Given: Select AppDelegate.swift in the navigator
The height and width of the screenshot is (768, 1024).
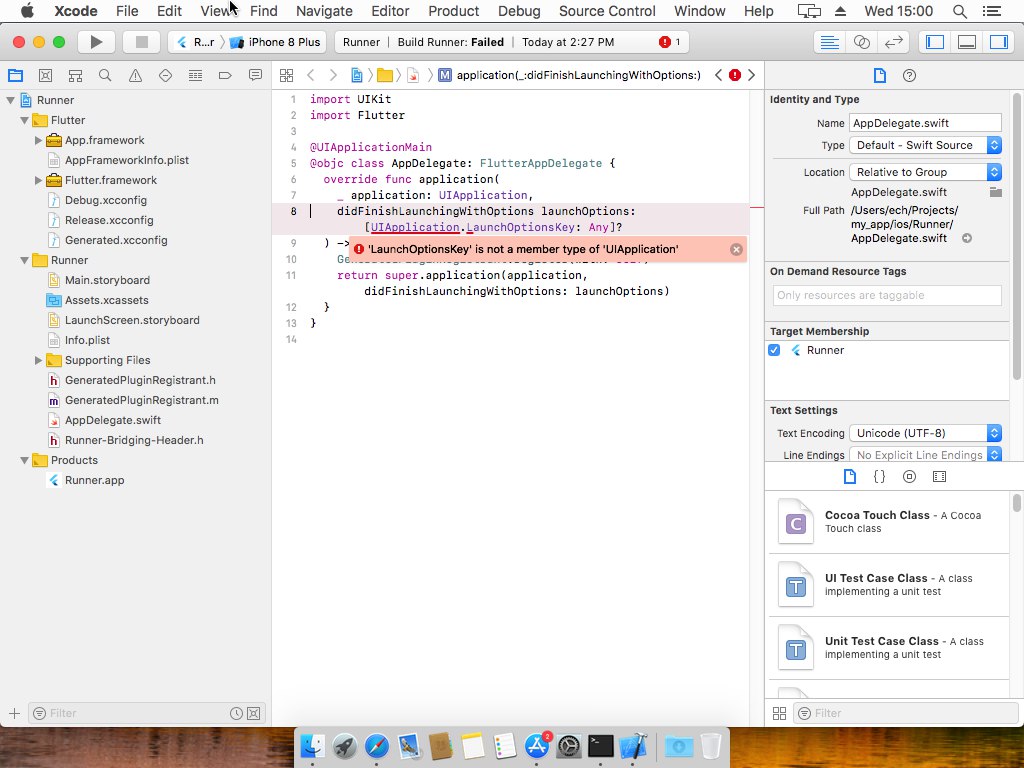Looking at the screenshot, I should (x=112, y=421).
